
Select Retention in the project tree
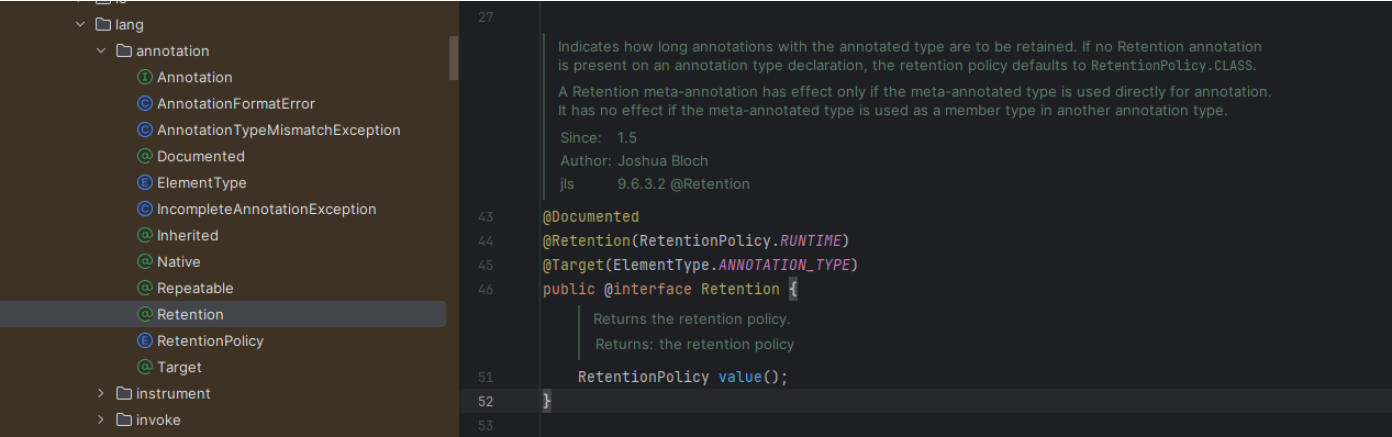click(x=190, y=314)
